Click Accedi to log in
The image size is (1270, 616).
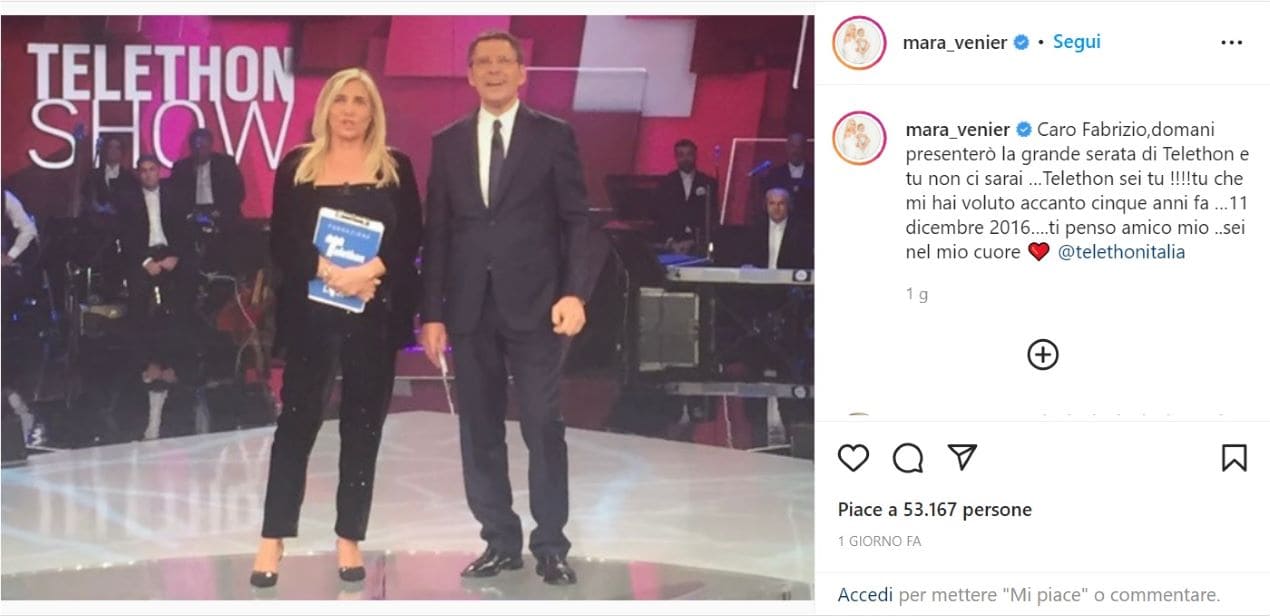(x=865, y=594)
